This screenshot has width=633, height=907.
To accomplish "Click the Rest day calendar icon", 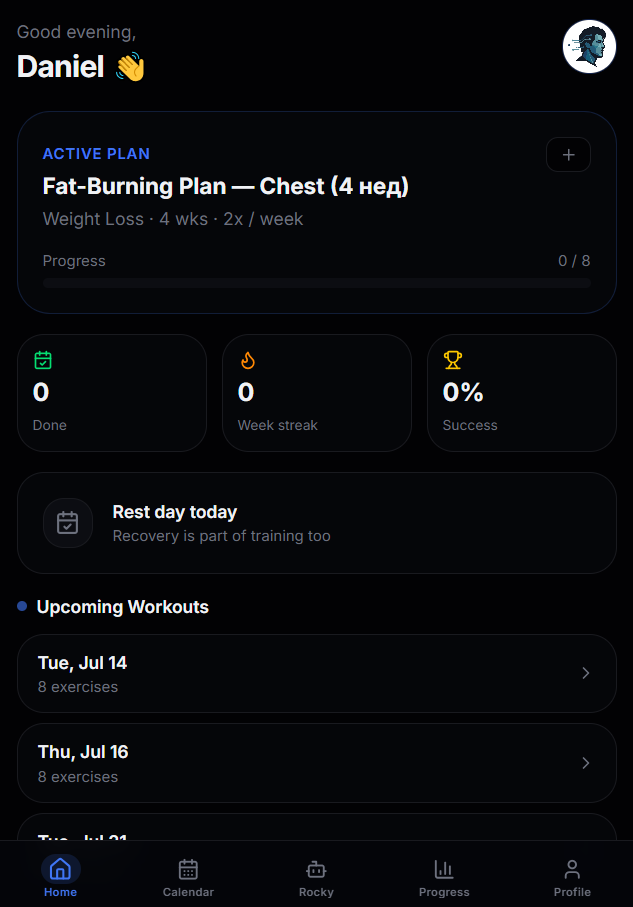I will coord(68,523).
